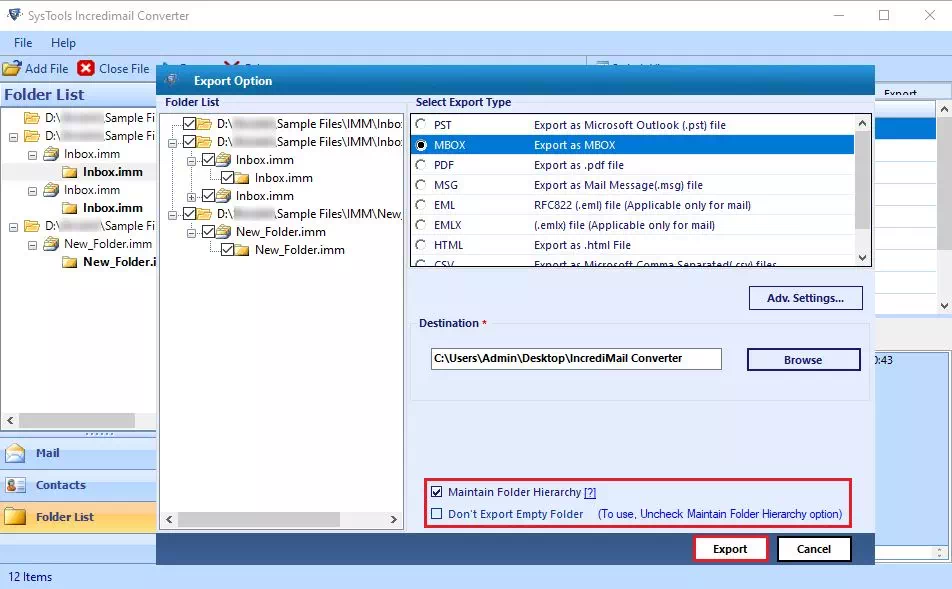The image size is (952, 589).
Task: Click the Export Option dialog logo icon
Action: point(172,80)
